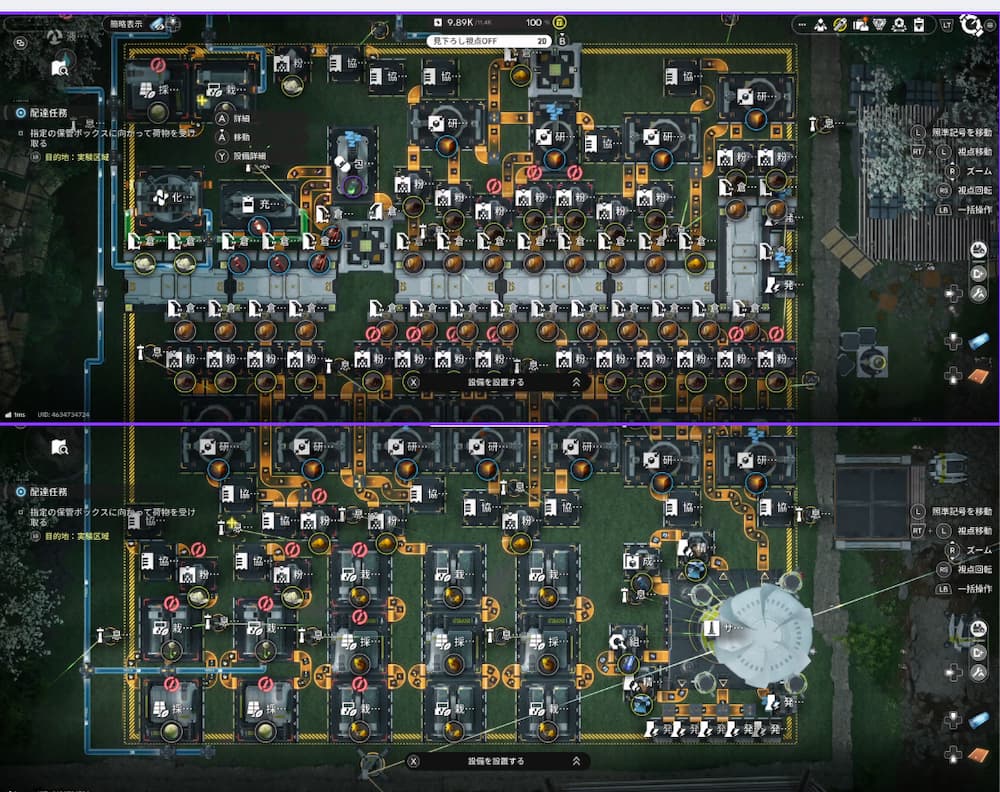Click 目的地：実験区域 text in top screenshot
This screenshot has width=1000, height=792.
[77, 158]
